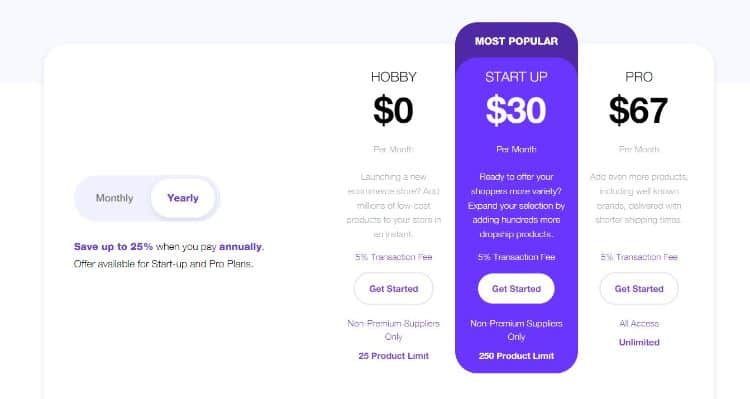Select the PRO plan heading

[639, 77]
